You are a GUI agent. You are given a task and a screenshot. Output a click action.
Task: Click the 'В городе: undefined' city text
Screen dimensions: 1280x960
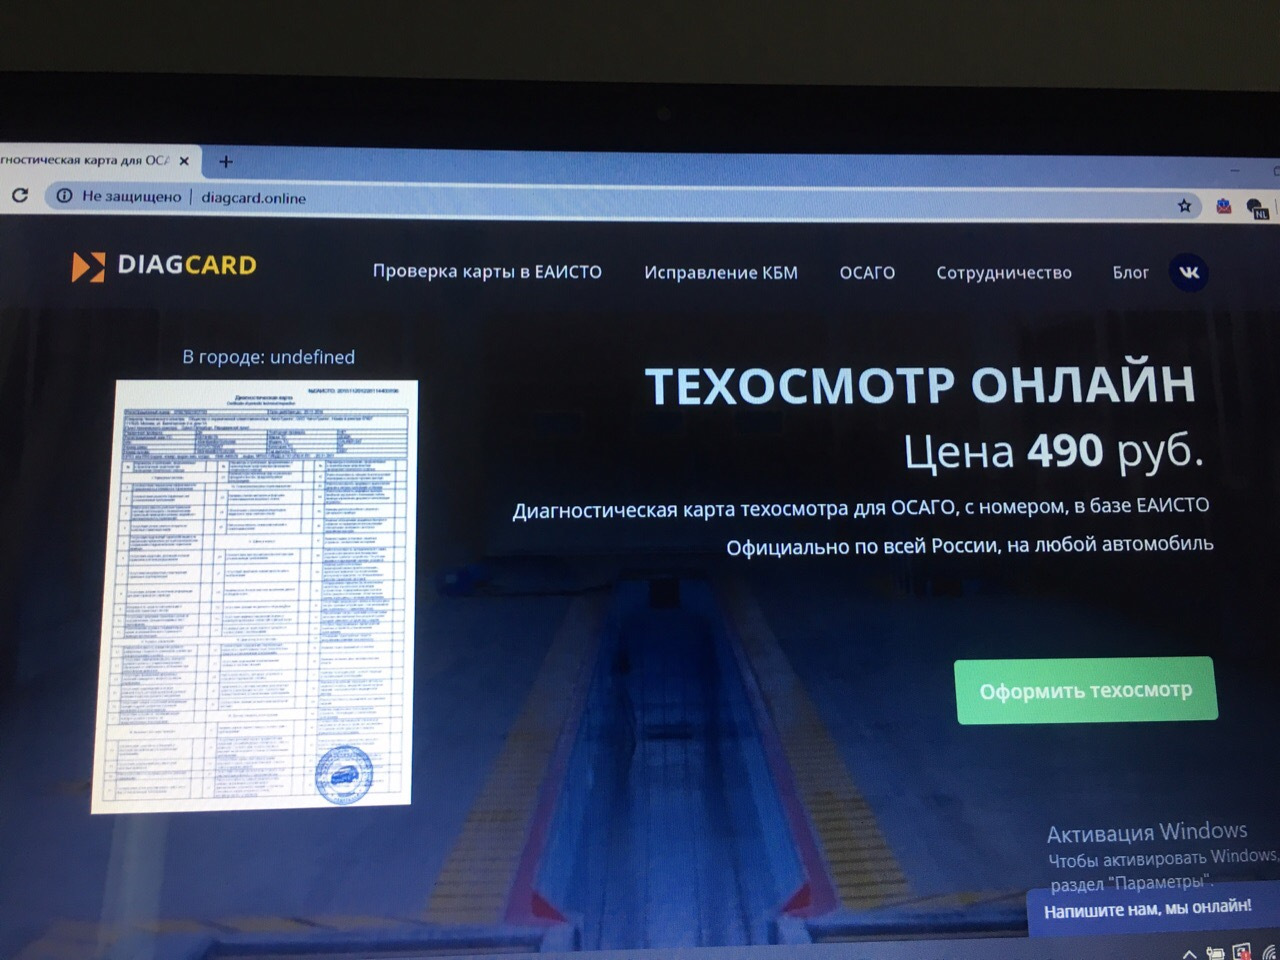coord(268,357)
